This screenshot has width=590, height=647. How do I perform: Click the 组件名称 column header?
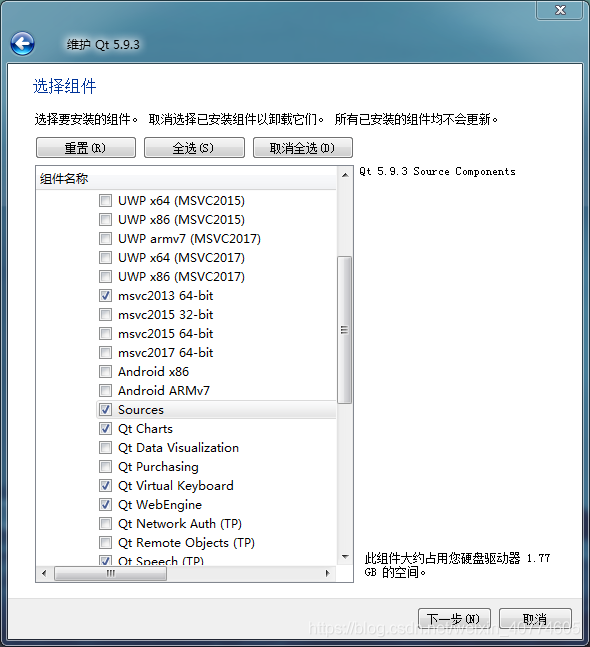[186, 179]
